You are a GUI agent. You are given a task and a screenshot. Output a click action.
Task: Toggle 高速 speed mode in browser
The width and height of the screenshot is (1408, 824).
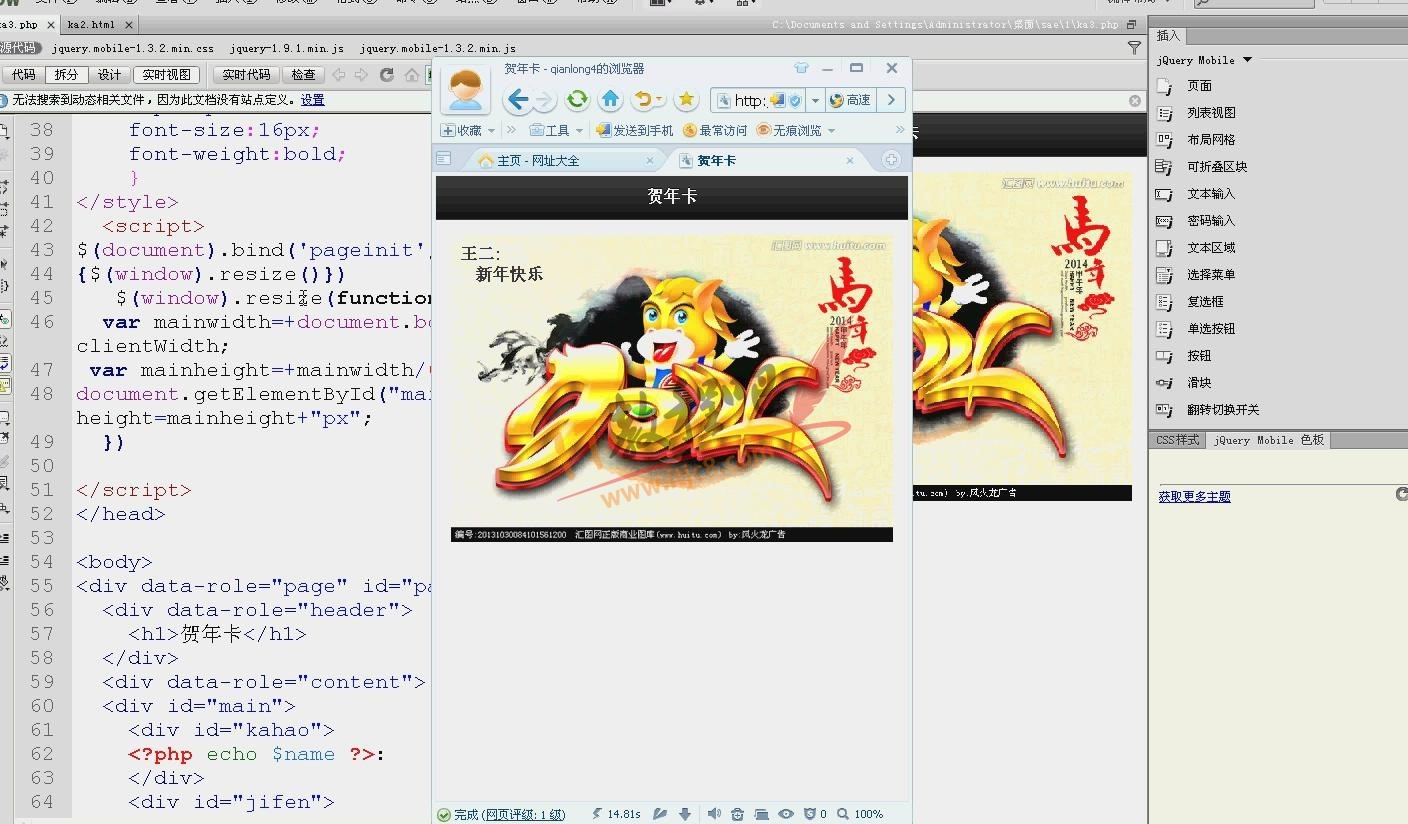click(x=850, y=100)
